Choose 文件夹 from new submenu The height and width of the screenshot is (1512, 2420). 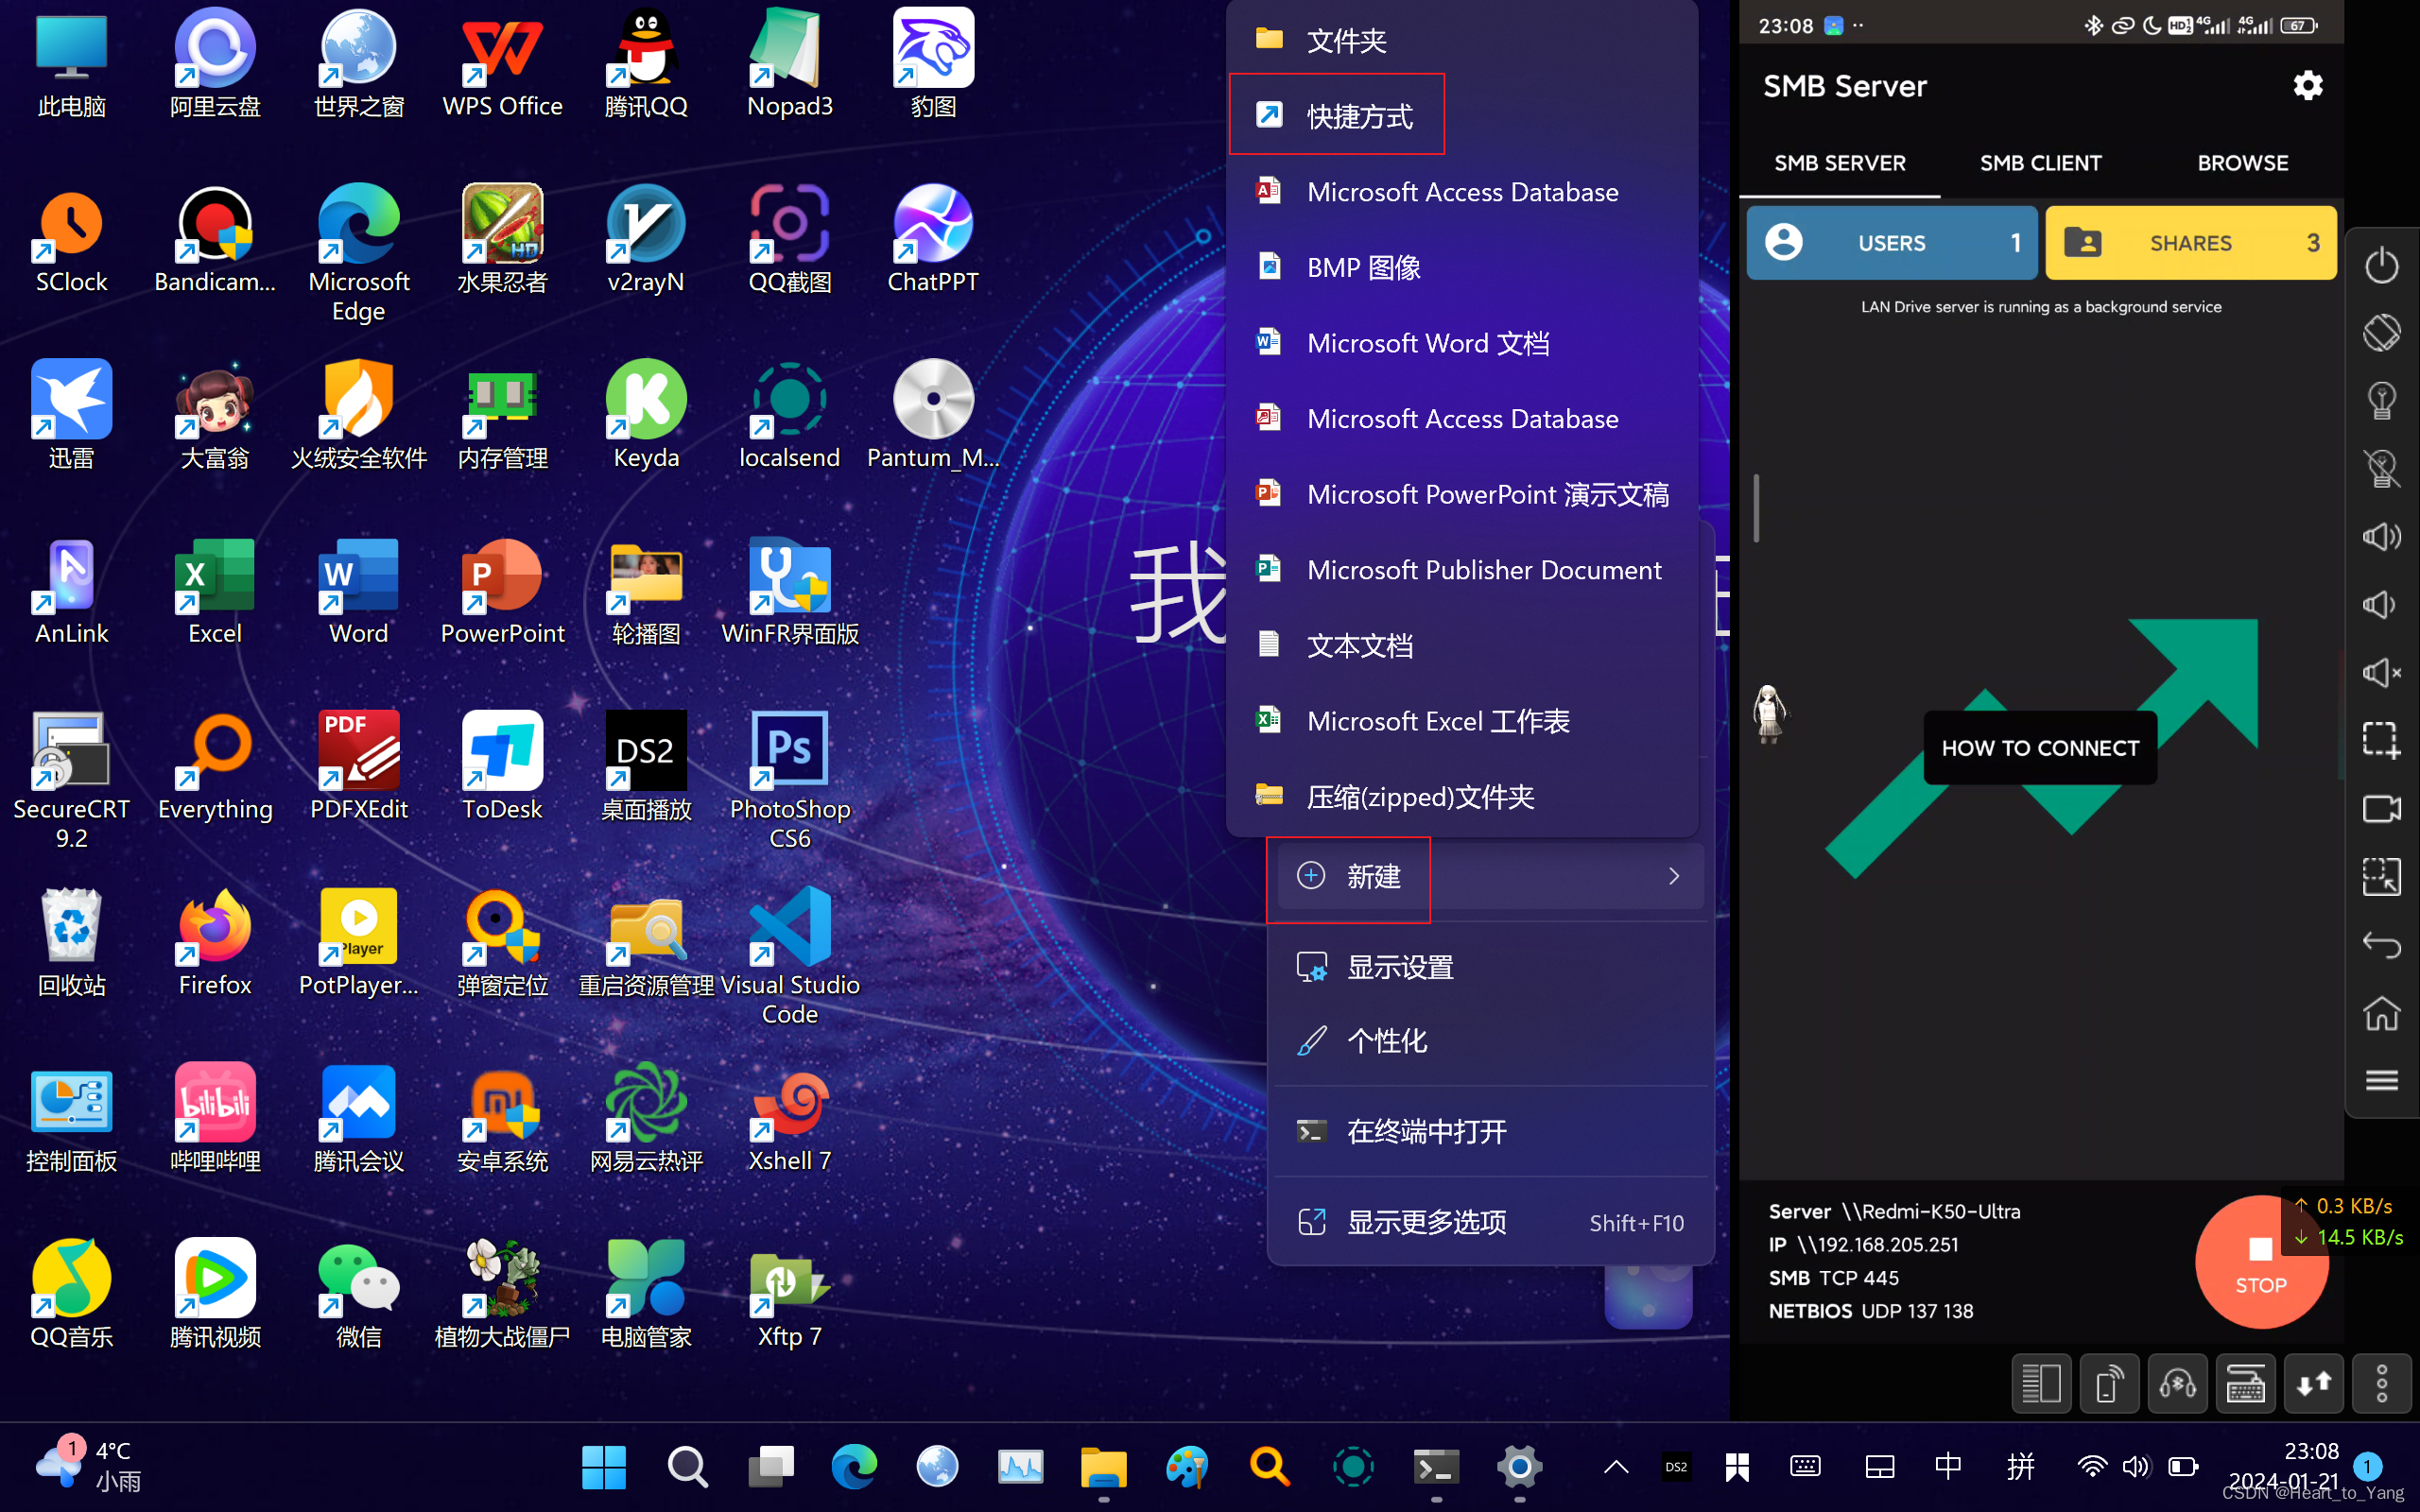coord(1462,40)
